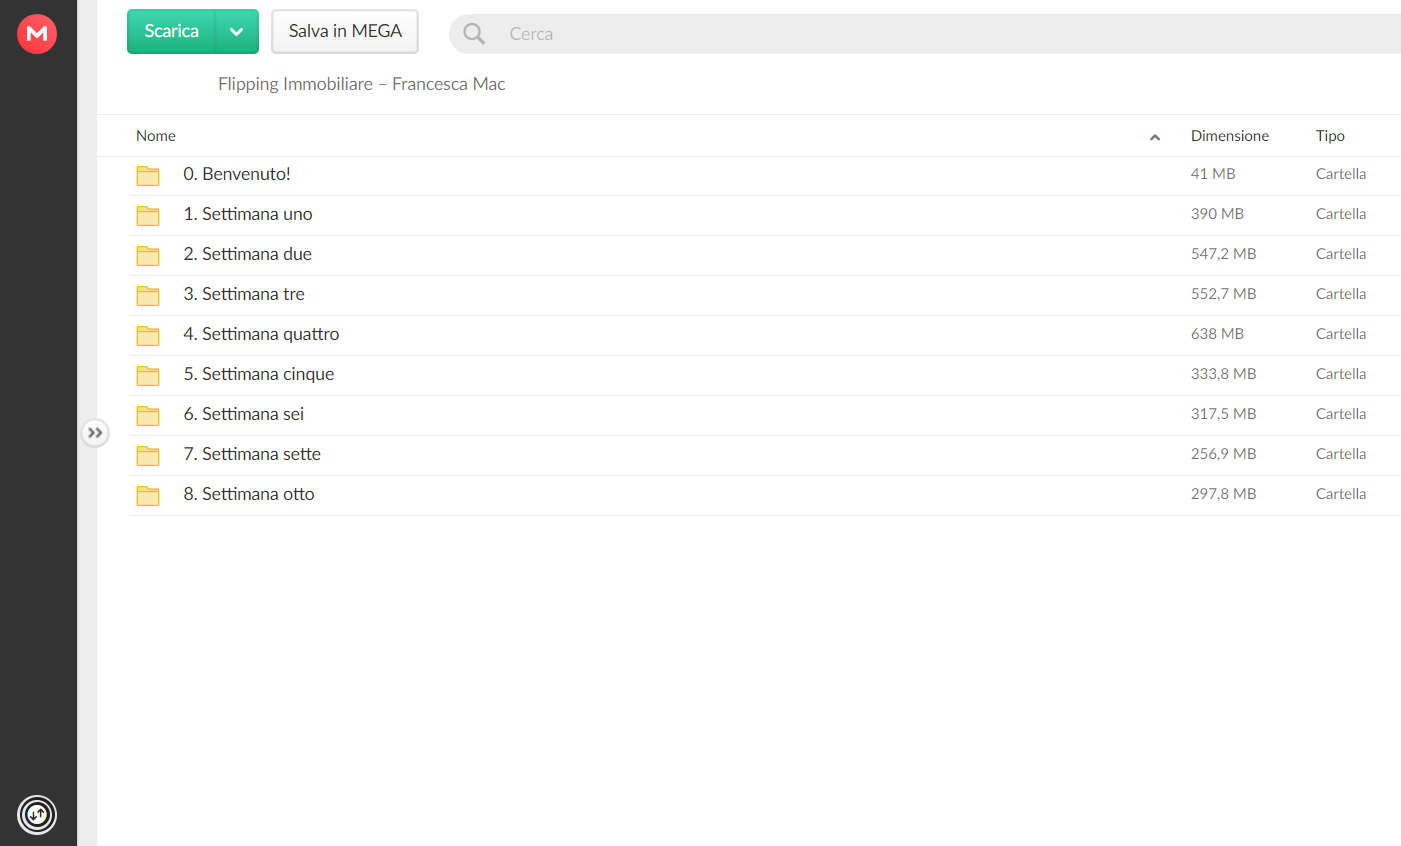
Task: Click the folder icon for 0. Benvenuto!
Action: tap(148, 176)
